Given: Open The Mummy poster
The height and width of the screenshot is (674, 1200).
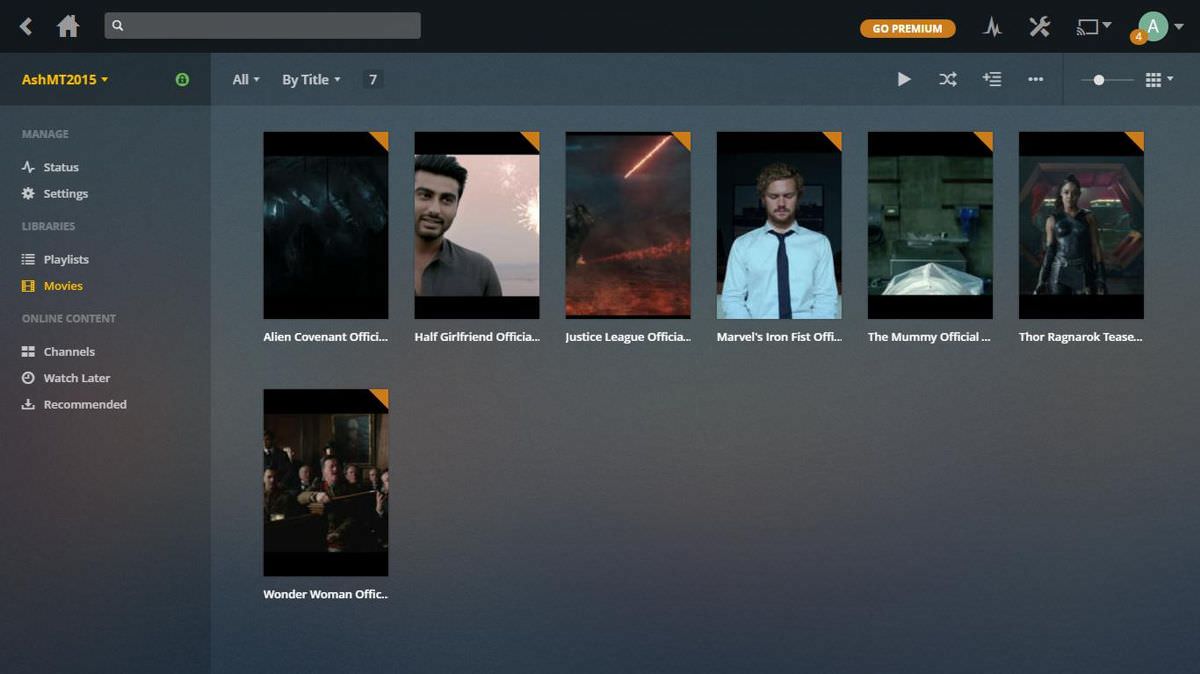Looking at the screenshot, I should (x=930, y=225).
